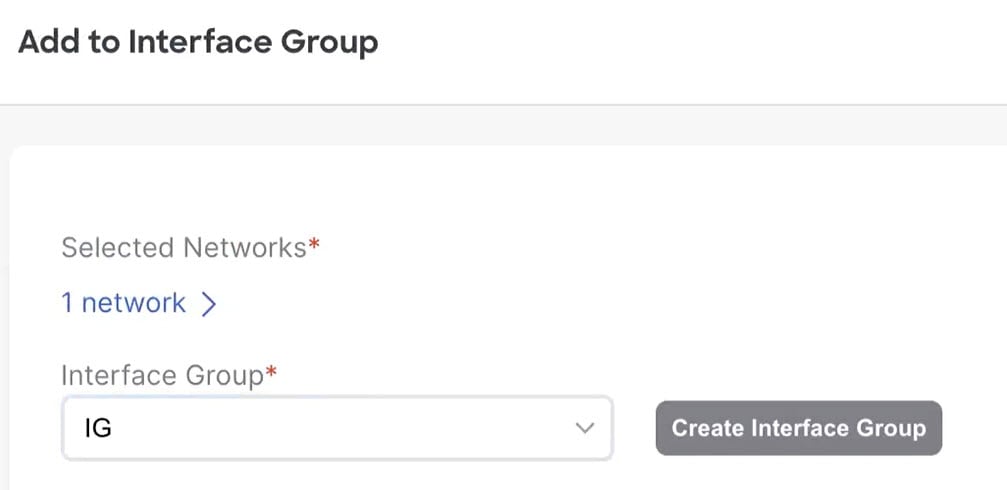
Task: Click the red asterisk after Selected Networks
Action: point(313,243)
